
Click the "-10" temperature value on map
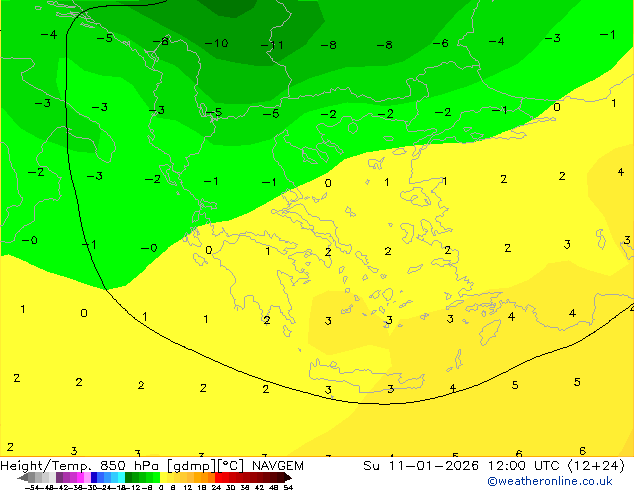tap(216, 43)
